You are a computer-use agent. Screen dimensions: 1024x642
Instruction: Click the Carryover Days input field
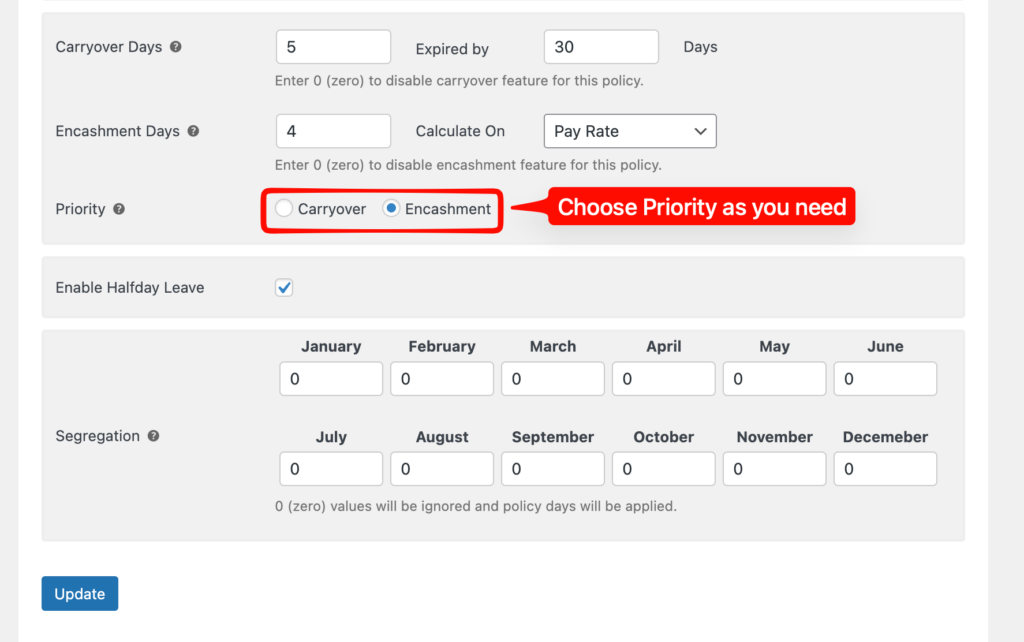[333, 47]
